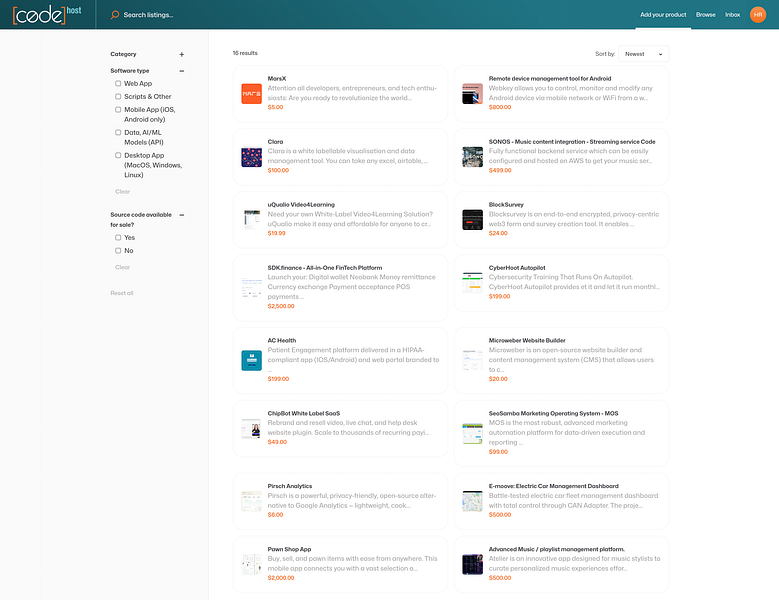779x600 pixels.
Task: Open the Pawn Shop App thumbnail
Action: point(251,564)
